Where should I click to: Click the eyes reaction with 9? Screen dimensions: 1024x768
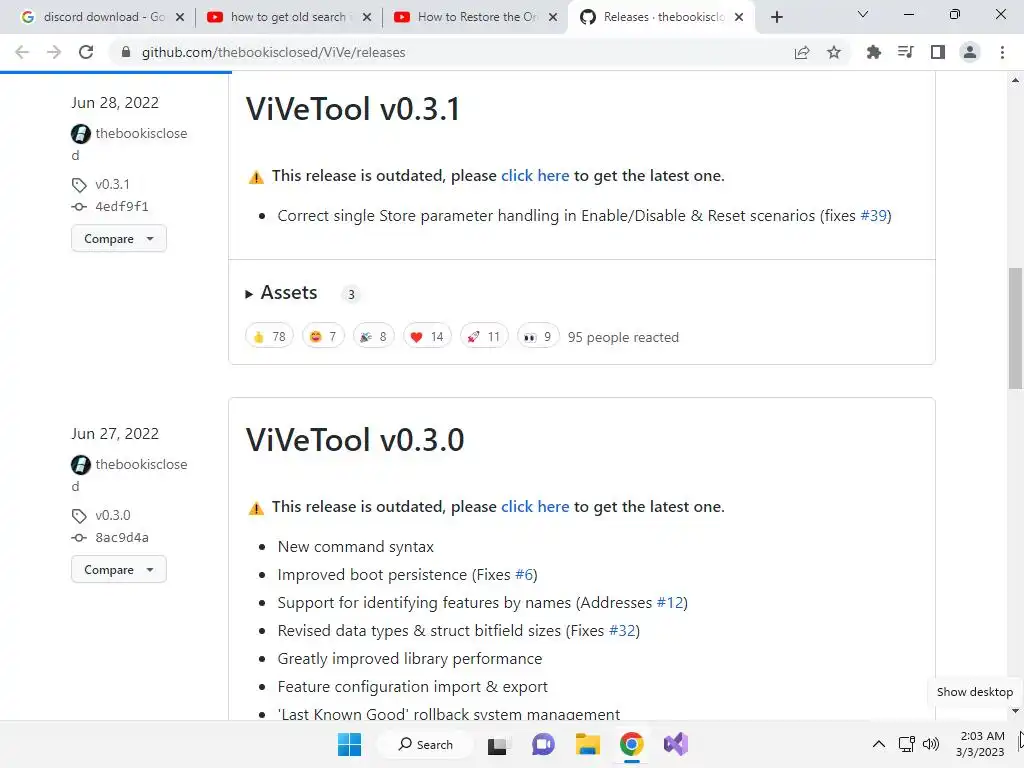pyautogui.click(x=538, y=336)
